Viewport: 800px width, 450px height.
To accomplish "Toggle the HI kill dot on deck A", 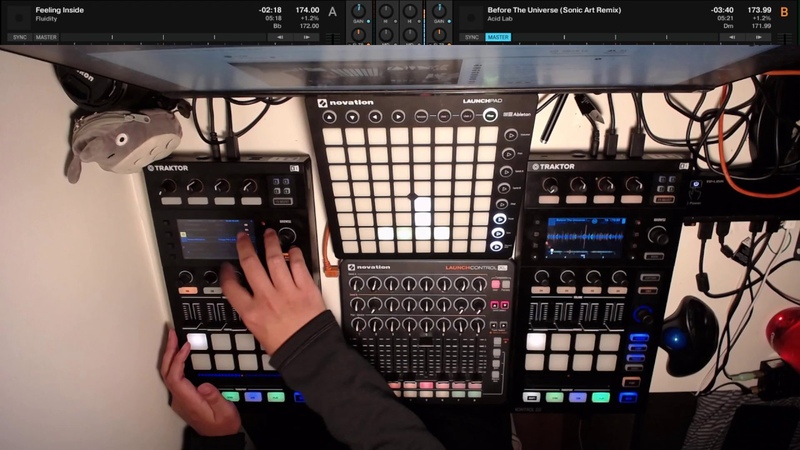I will [395, 21].
